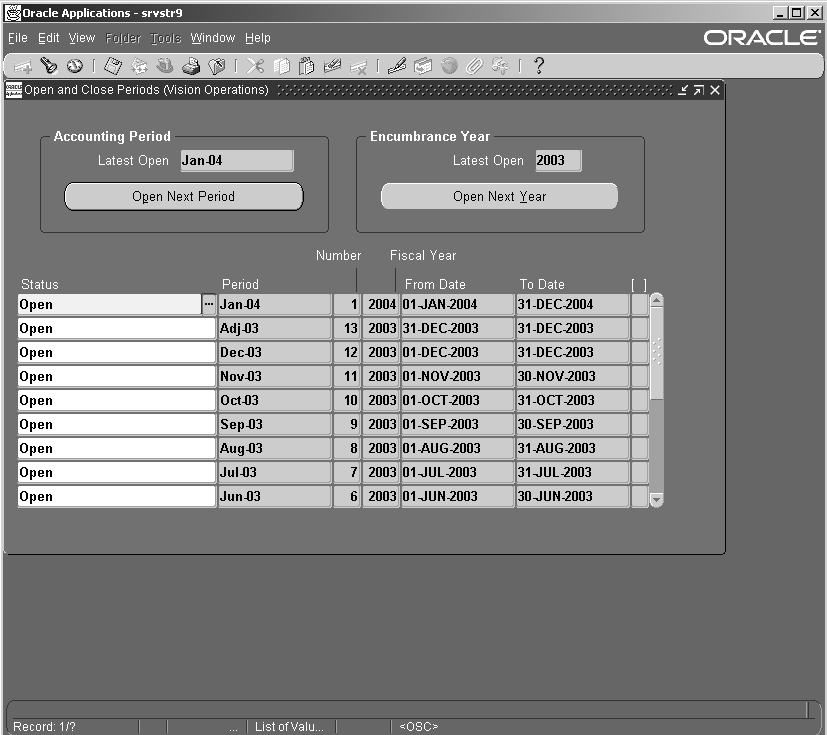The width and height of the screenshot is (827, 735).
Task: Click the Folder Tools icon
Action: click(x=500, y=66)
